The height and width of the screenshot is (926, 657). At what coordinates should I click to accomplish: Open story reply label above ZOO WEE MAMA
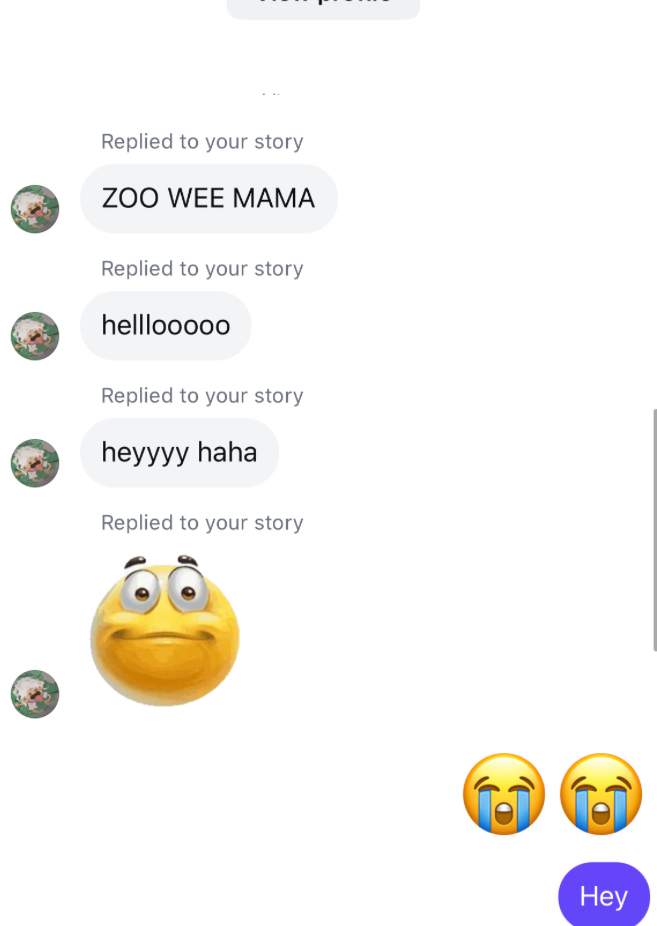(x=202, y=142)
